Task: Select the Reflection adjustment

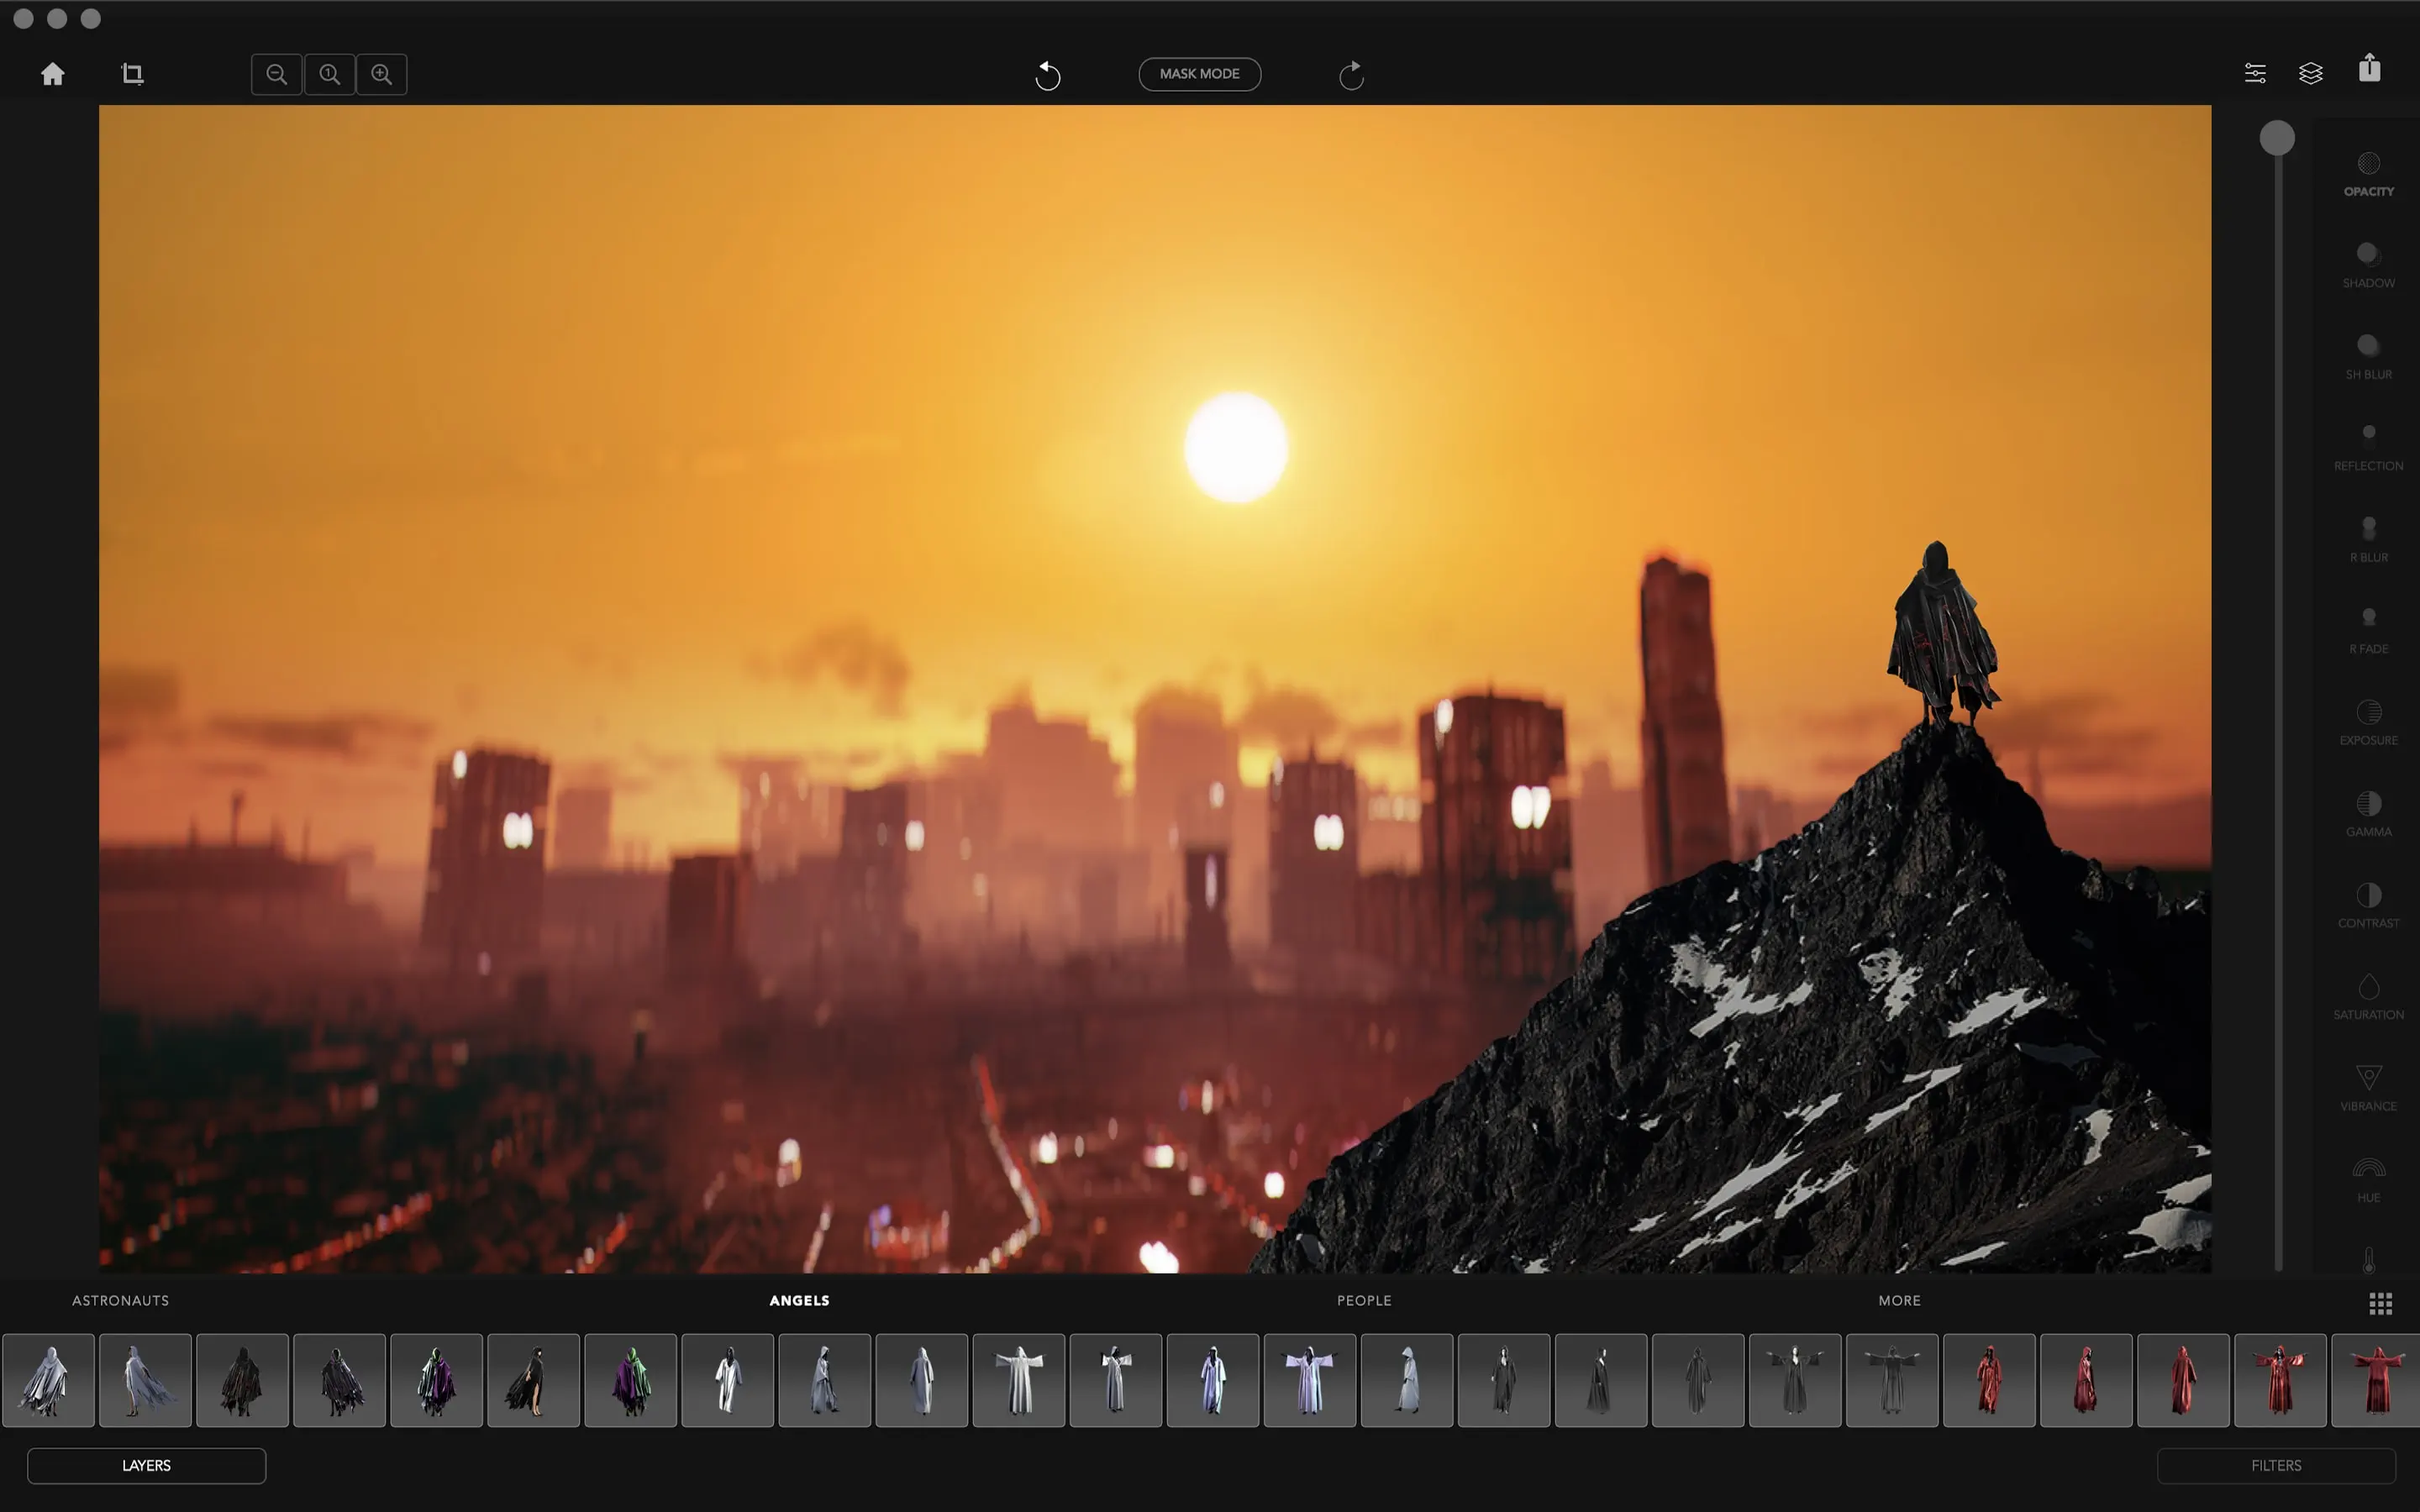Action: click(x=2368, y=447)
